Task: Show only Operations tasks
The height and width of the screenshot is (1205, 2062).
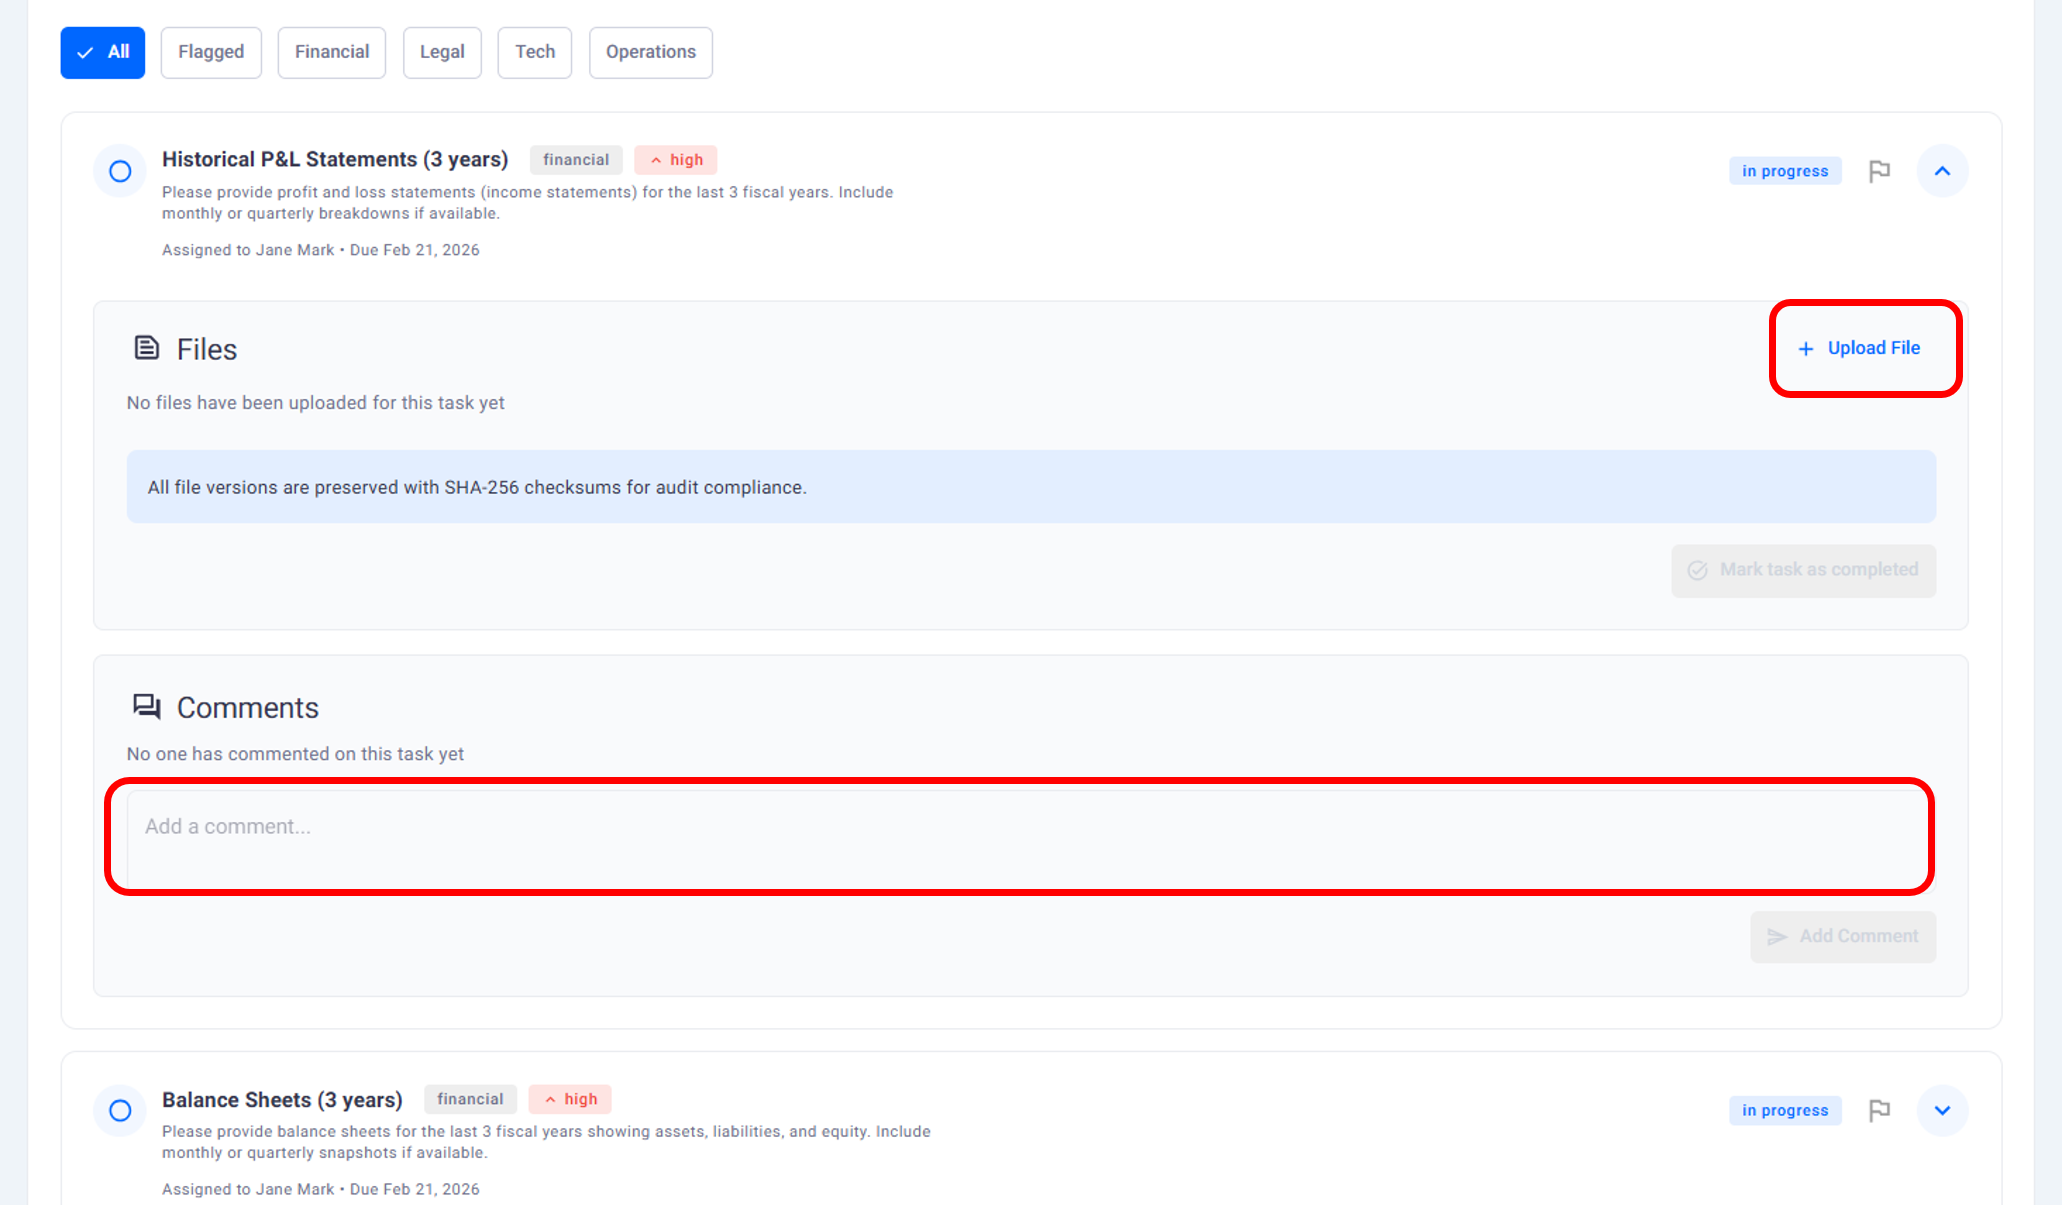Action: pos(650,52)
